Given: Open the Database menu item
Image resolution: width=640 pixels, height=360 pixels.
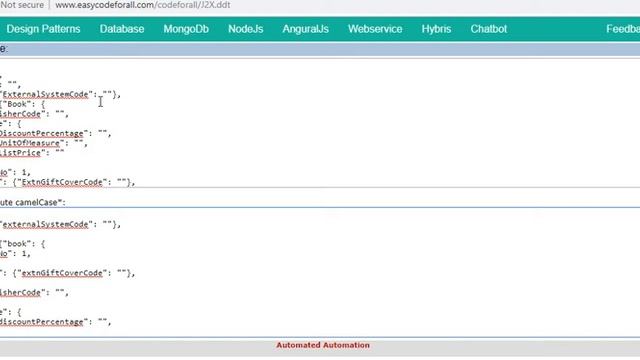Looking at the screenshot, I should click(x=122, y=29).
